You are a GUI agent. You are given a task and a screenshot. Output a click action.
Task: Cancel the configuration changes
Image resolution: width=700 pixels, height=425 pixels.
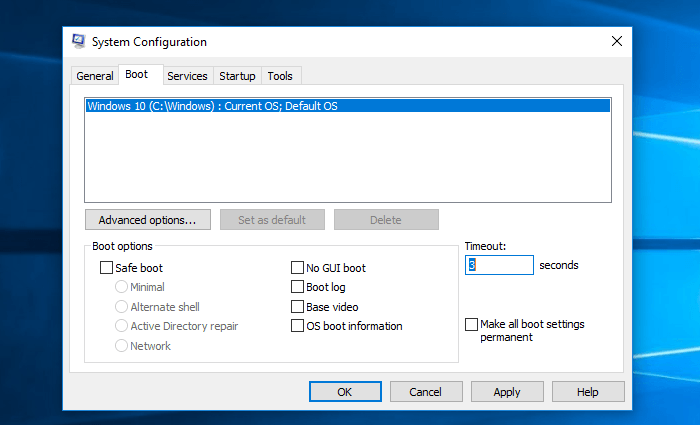click(x=426, y=392)
